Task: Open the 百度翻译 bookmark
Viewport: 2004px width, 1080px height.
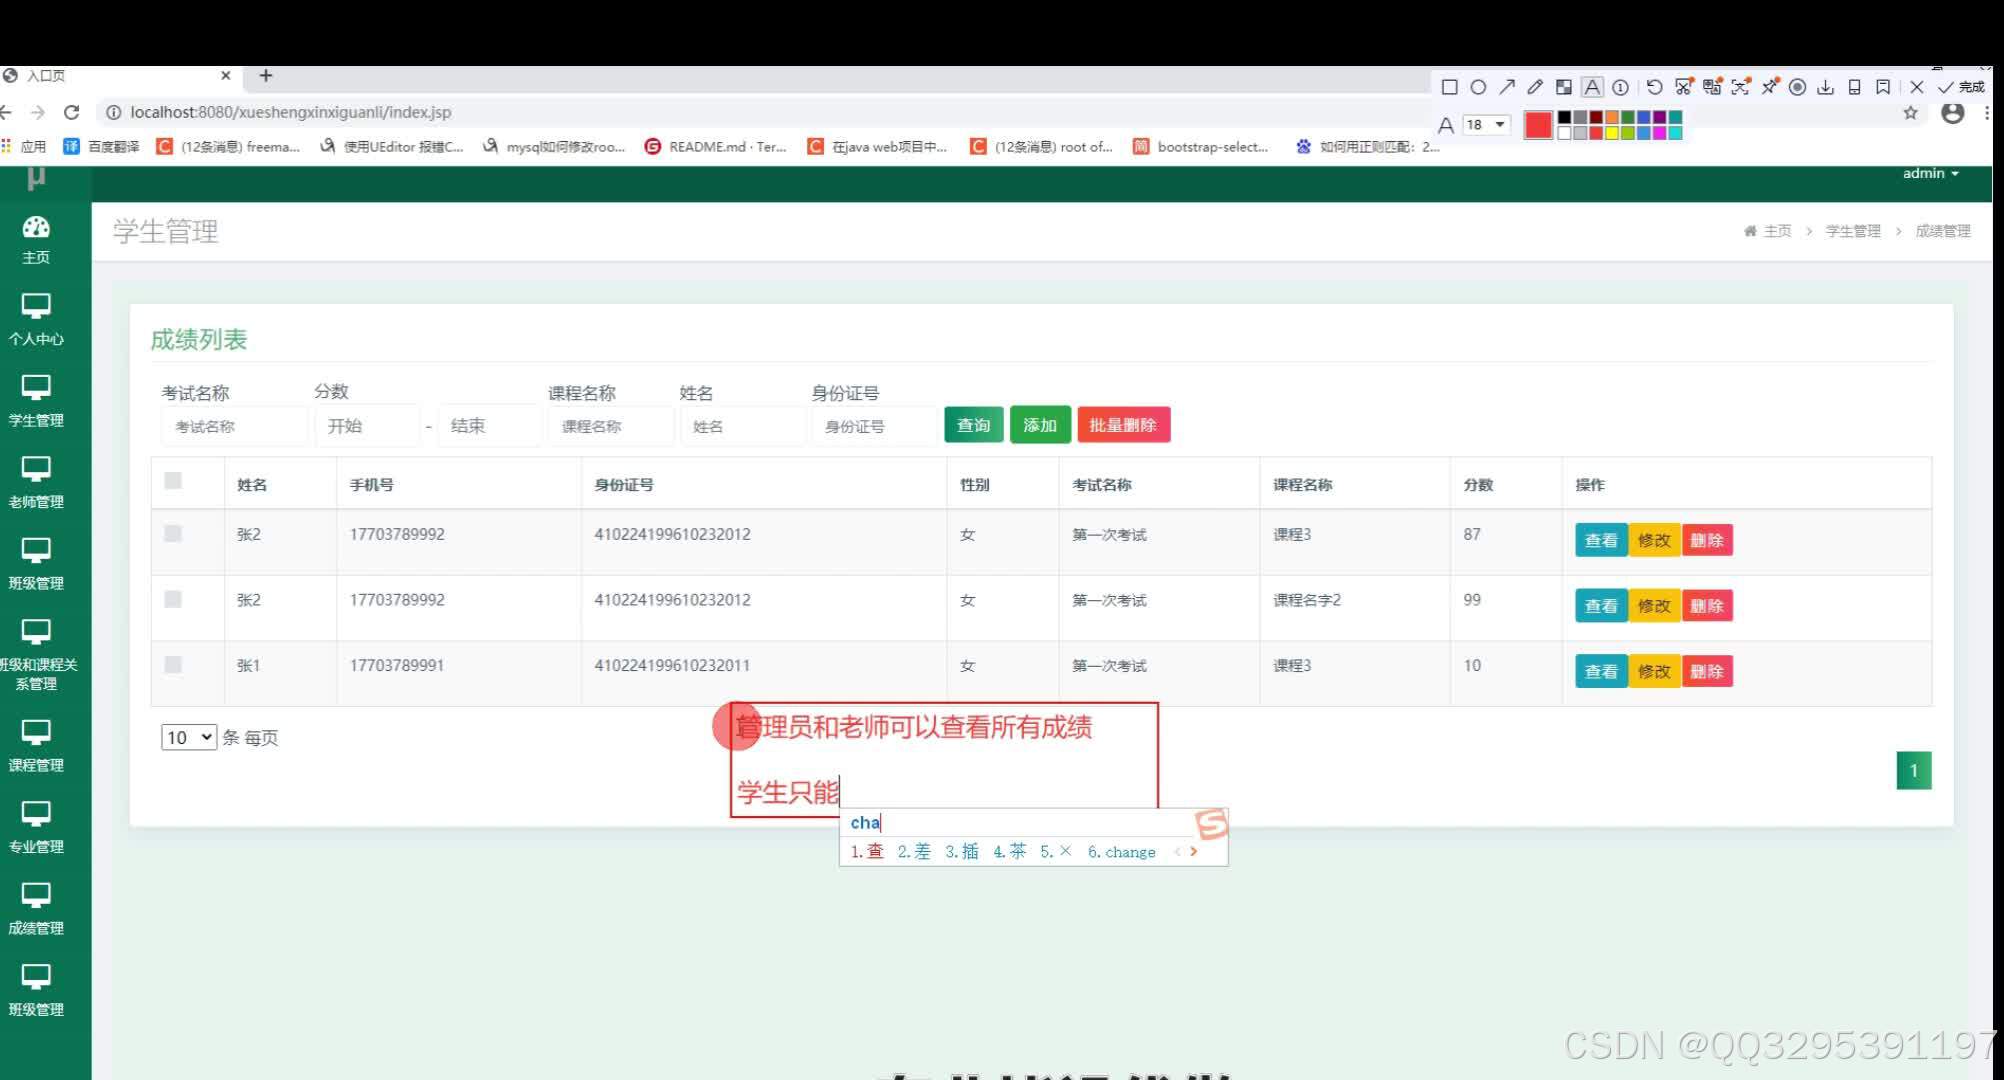Action: [101, 146]
